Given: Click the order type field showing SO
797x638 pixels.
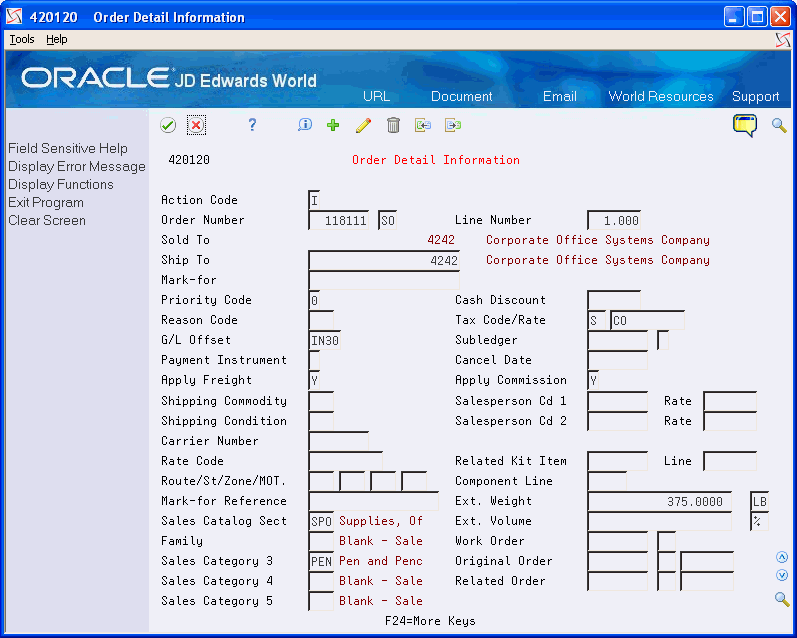Looking at the screenshot, I should 387,220.
